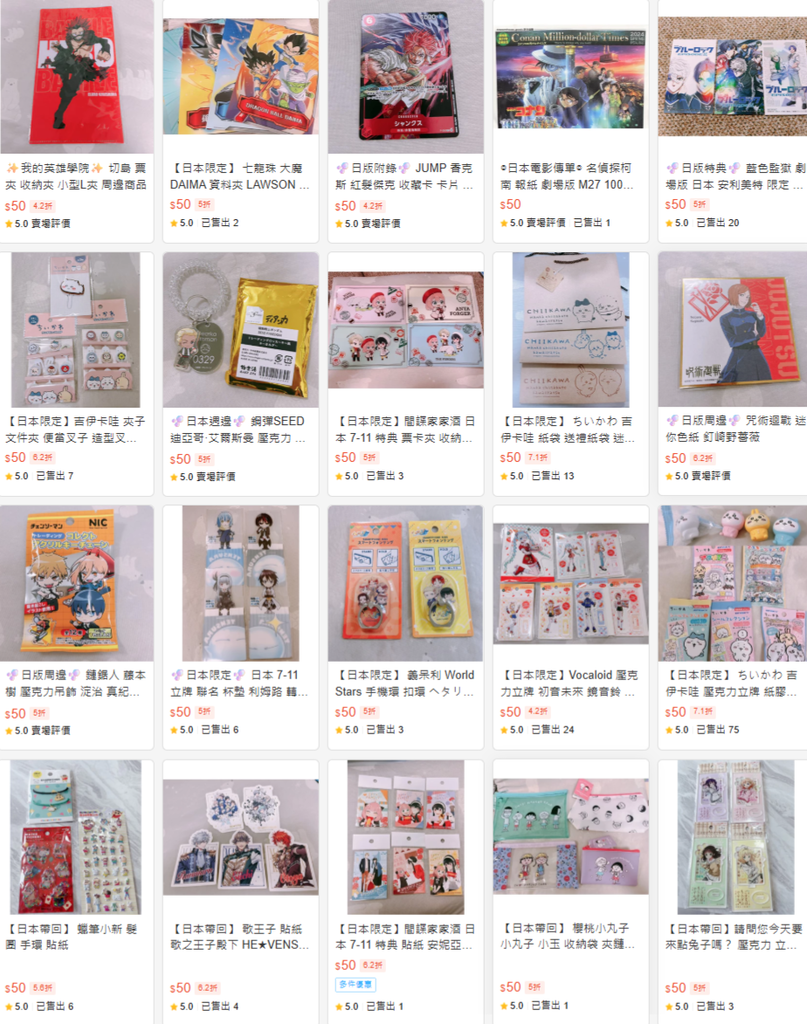Click the 歌王子 貼紙 HE★VENS listing title
This screenshot has width=807, height=1024.
click(240, 936)
